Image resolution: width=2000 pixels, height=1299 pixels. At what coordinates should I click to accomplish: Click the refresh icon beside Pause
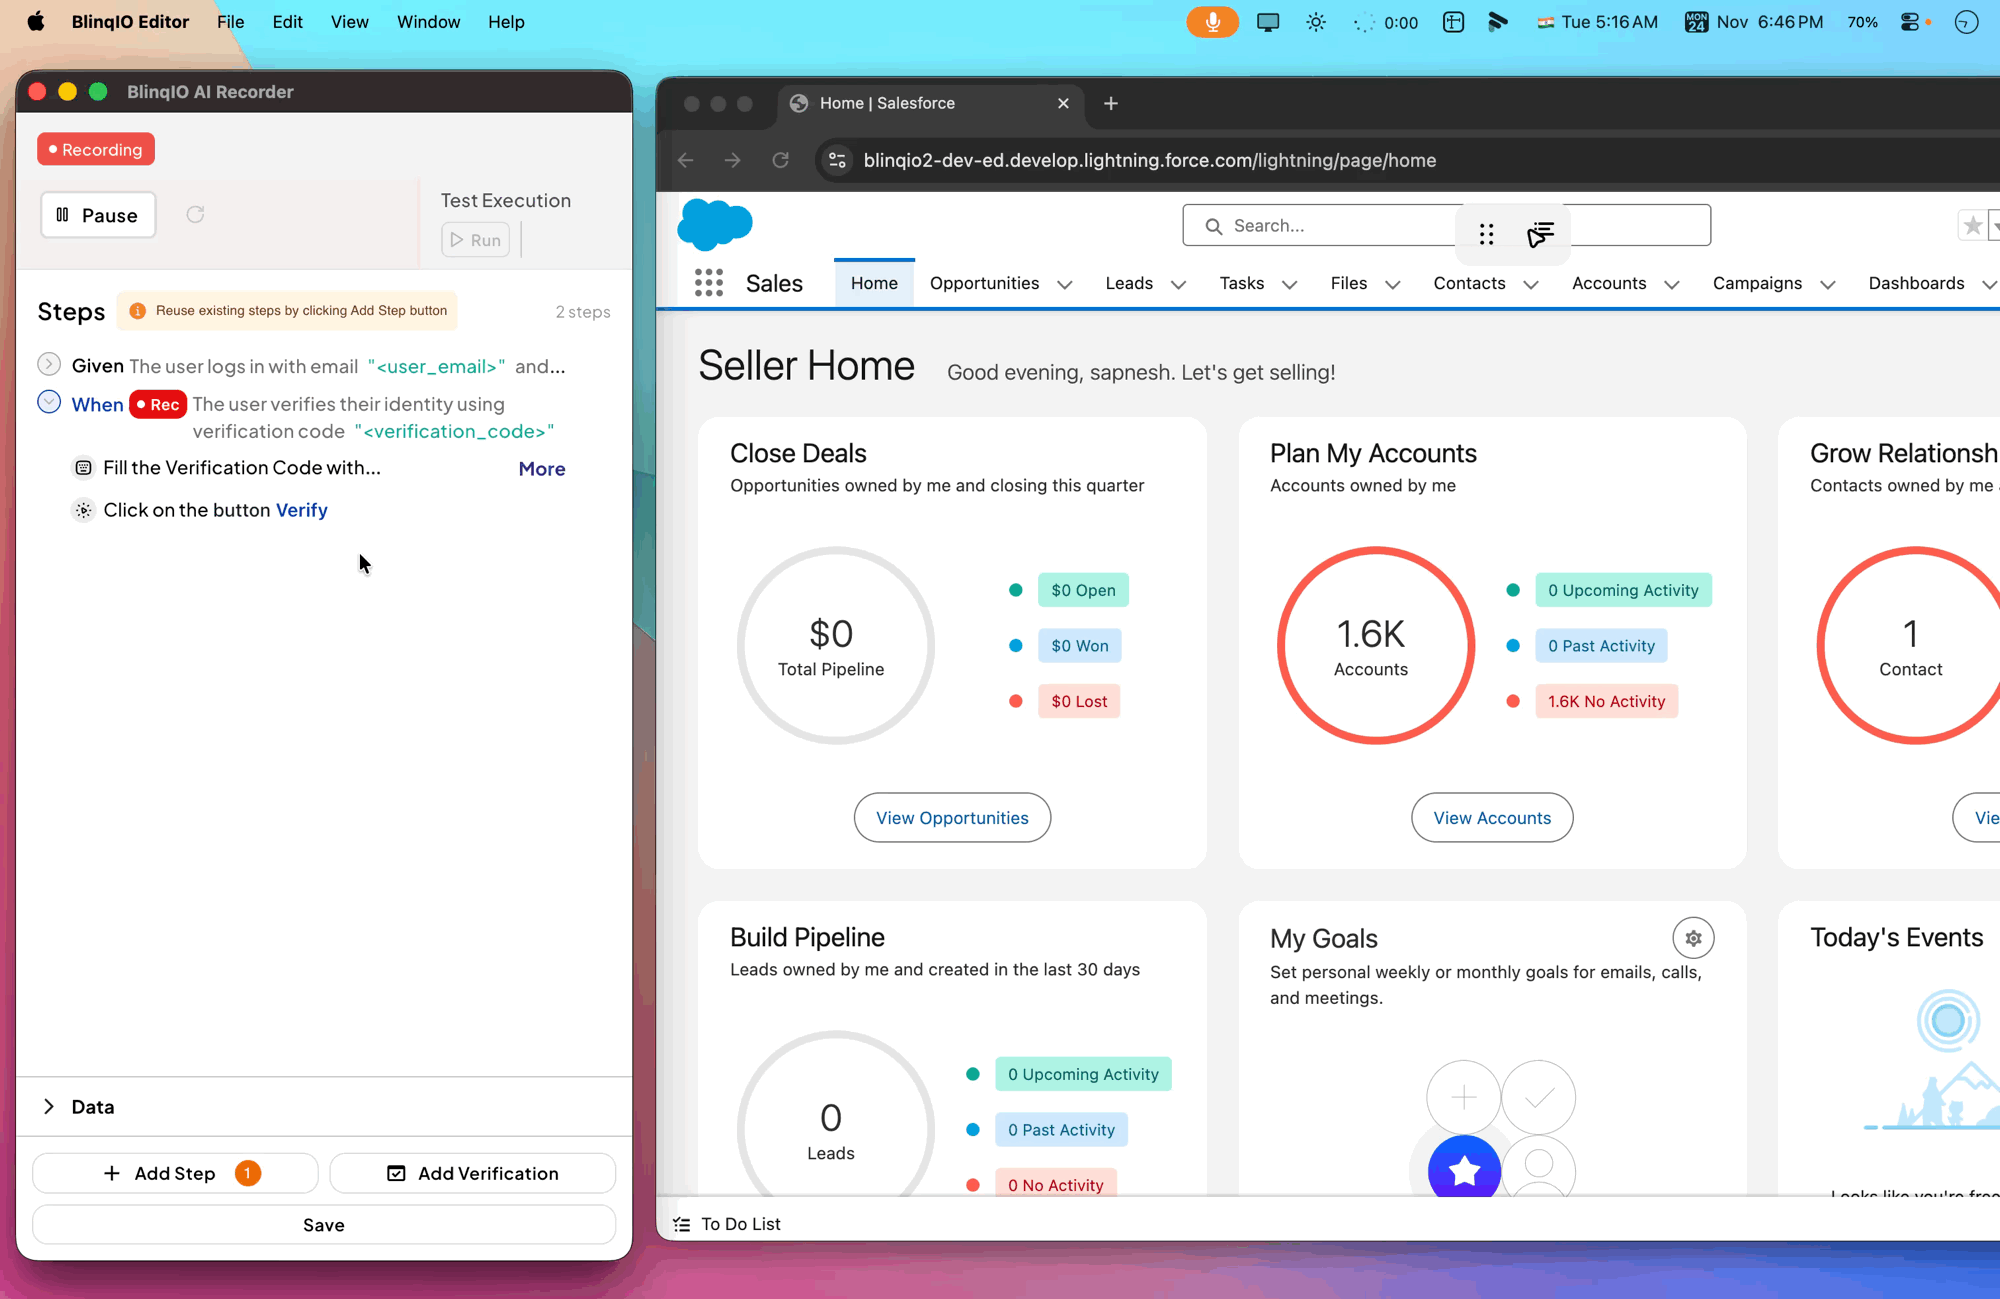pos(195,215)
